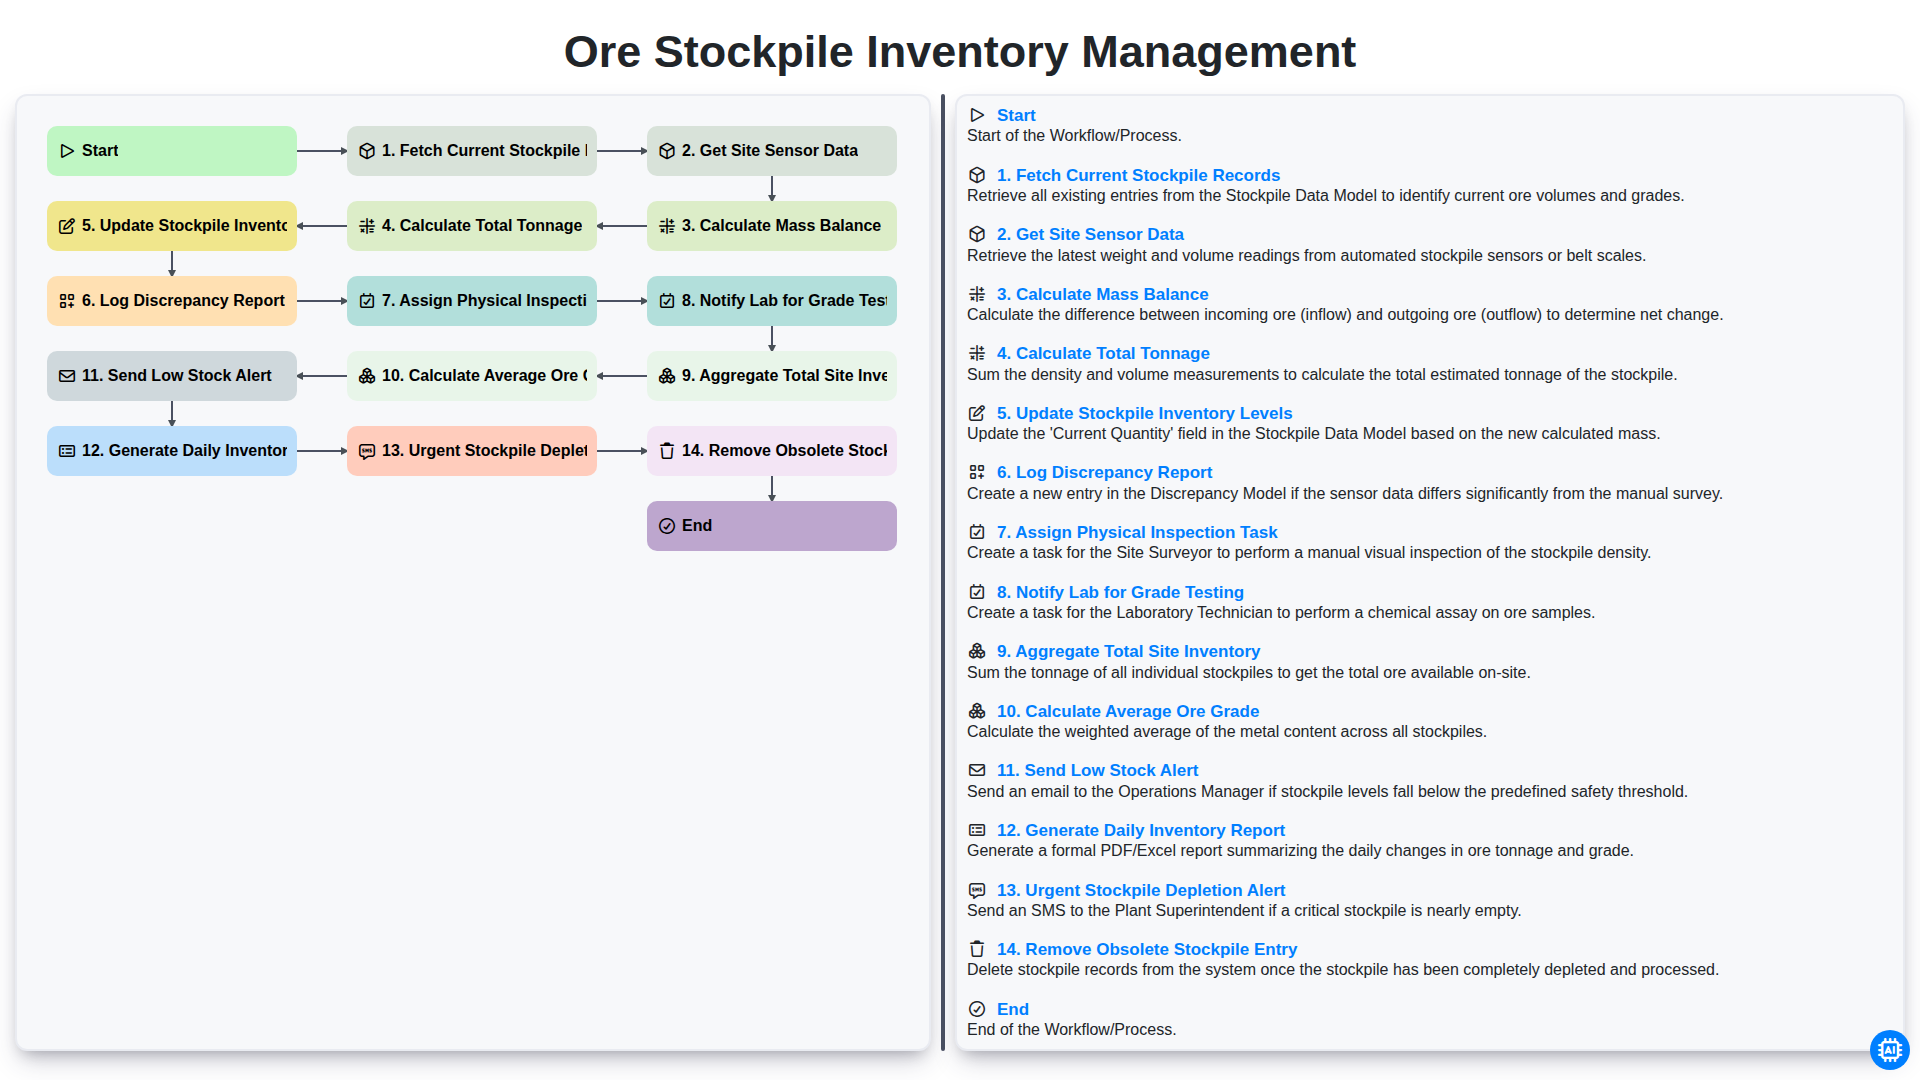Screen dimensions: 1920x1080
Task: Click the trash icon in the node 14 box
Action: click(x=667, y=451)
